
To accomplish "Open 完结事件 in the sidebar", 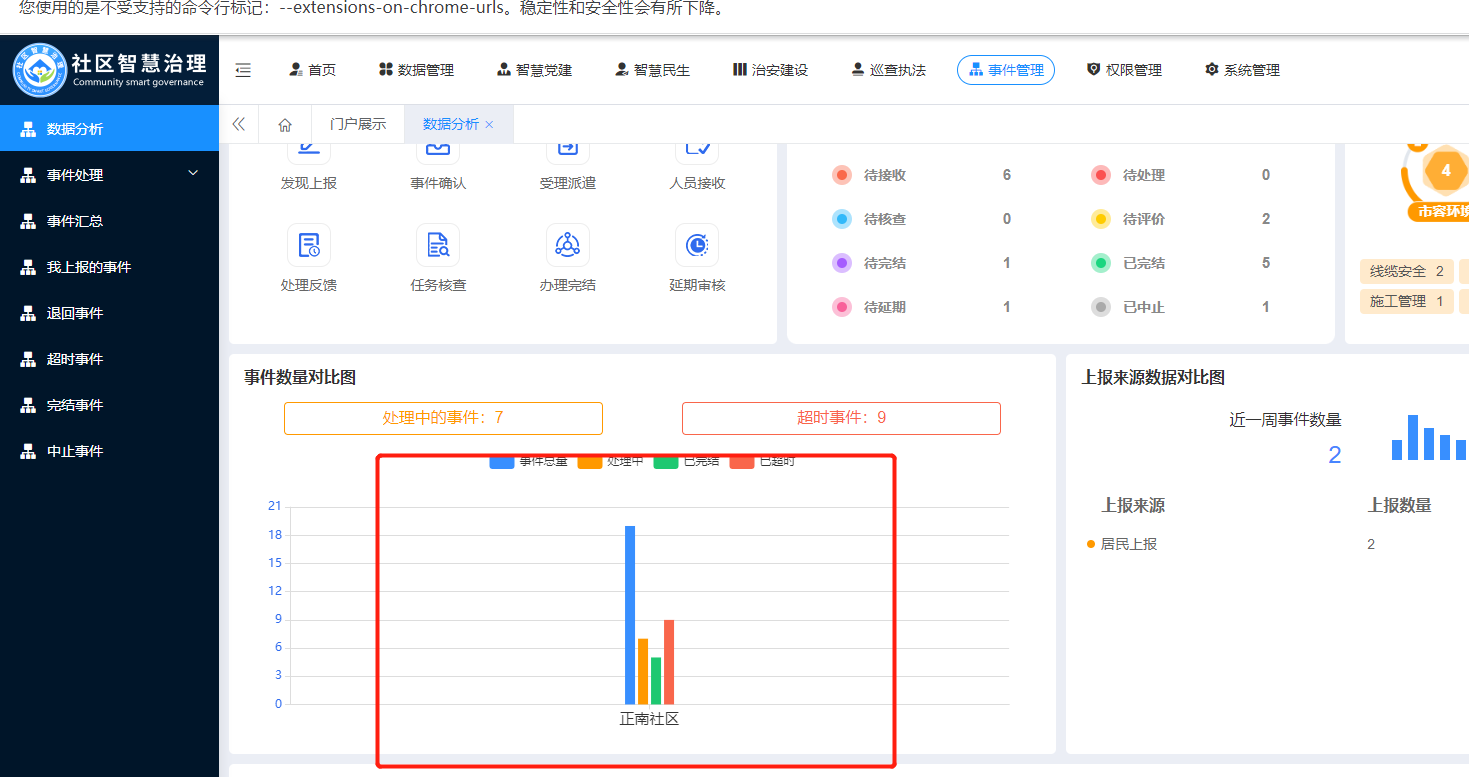I will click(109, 404).
